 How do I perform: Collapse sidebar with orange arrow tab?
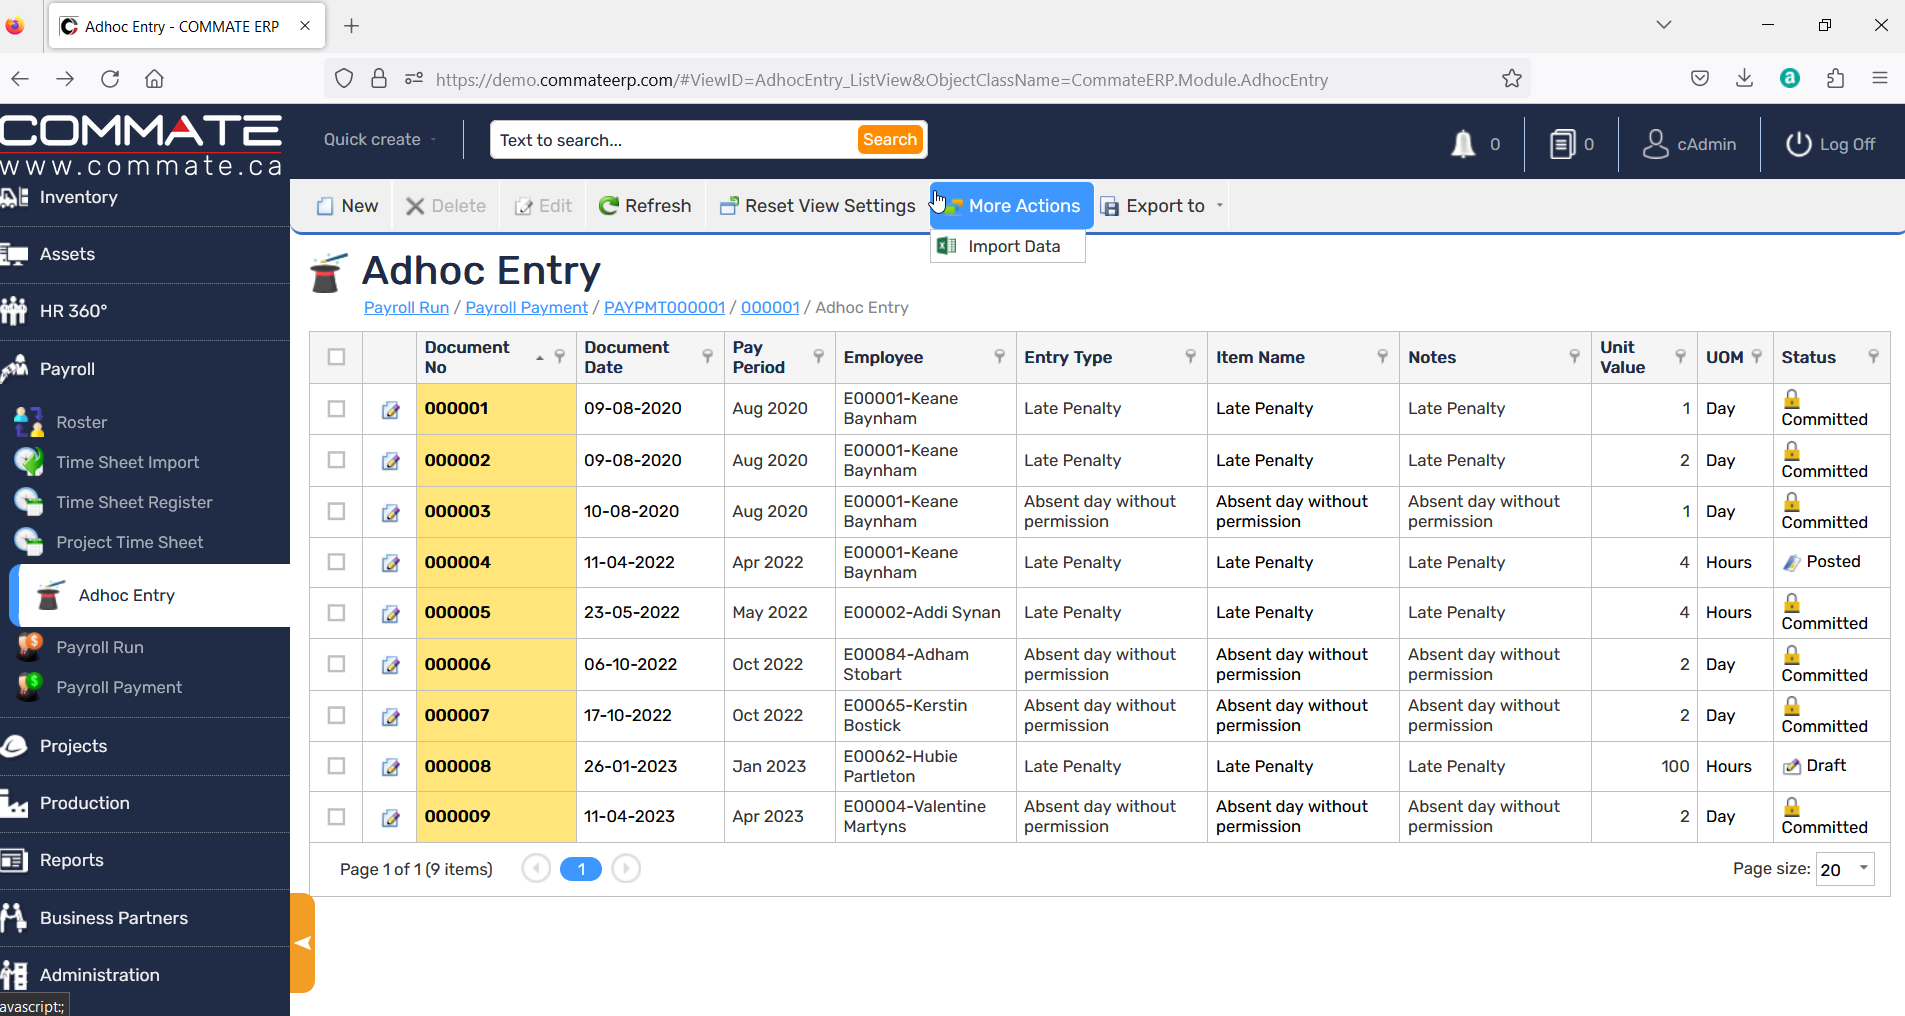303,943
